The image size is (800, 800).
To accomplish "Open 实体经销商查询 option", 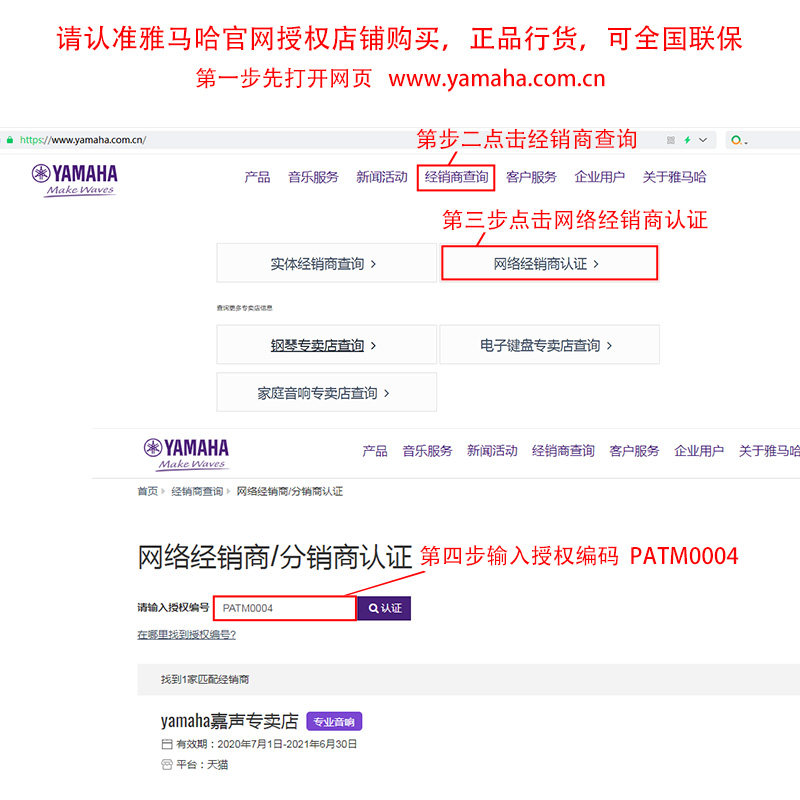I will pyautogui.click(x=327, y=263).
